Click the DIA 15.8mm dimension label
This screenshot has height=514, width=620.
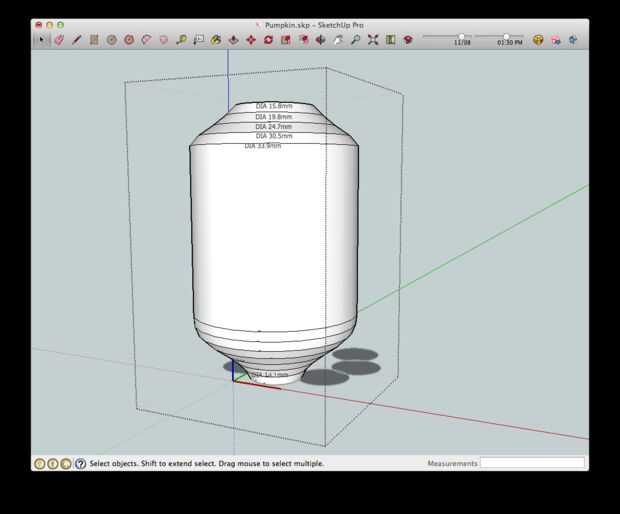point(274,106)
